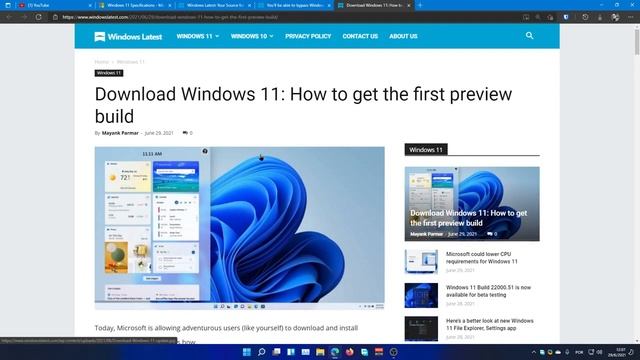Open the About Us menu item
This screenshot has width=640, height=360.
403,36
